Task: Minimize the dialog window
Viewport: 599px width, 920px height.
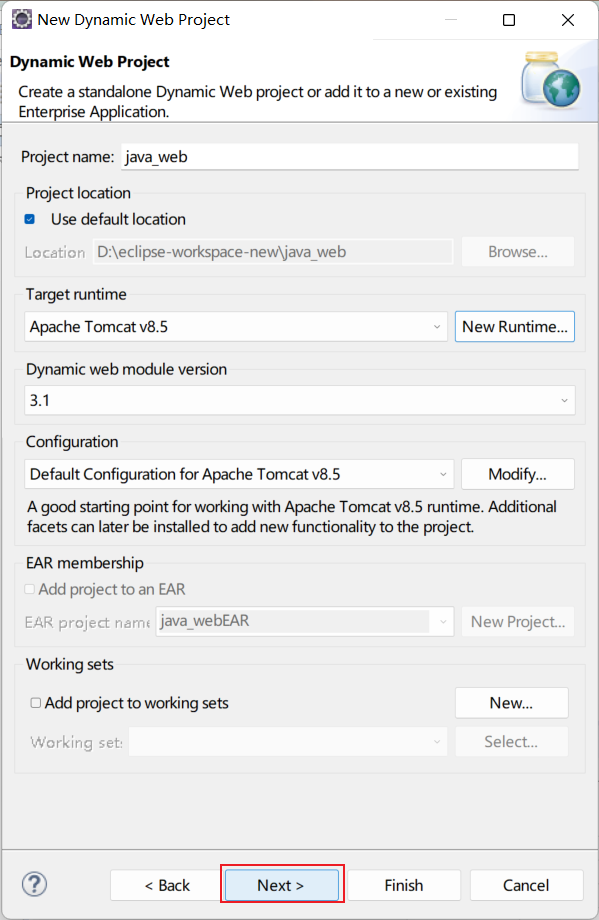Action: pos(451,20)
